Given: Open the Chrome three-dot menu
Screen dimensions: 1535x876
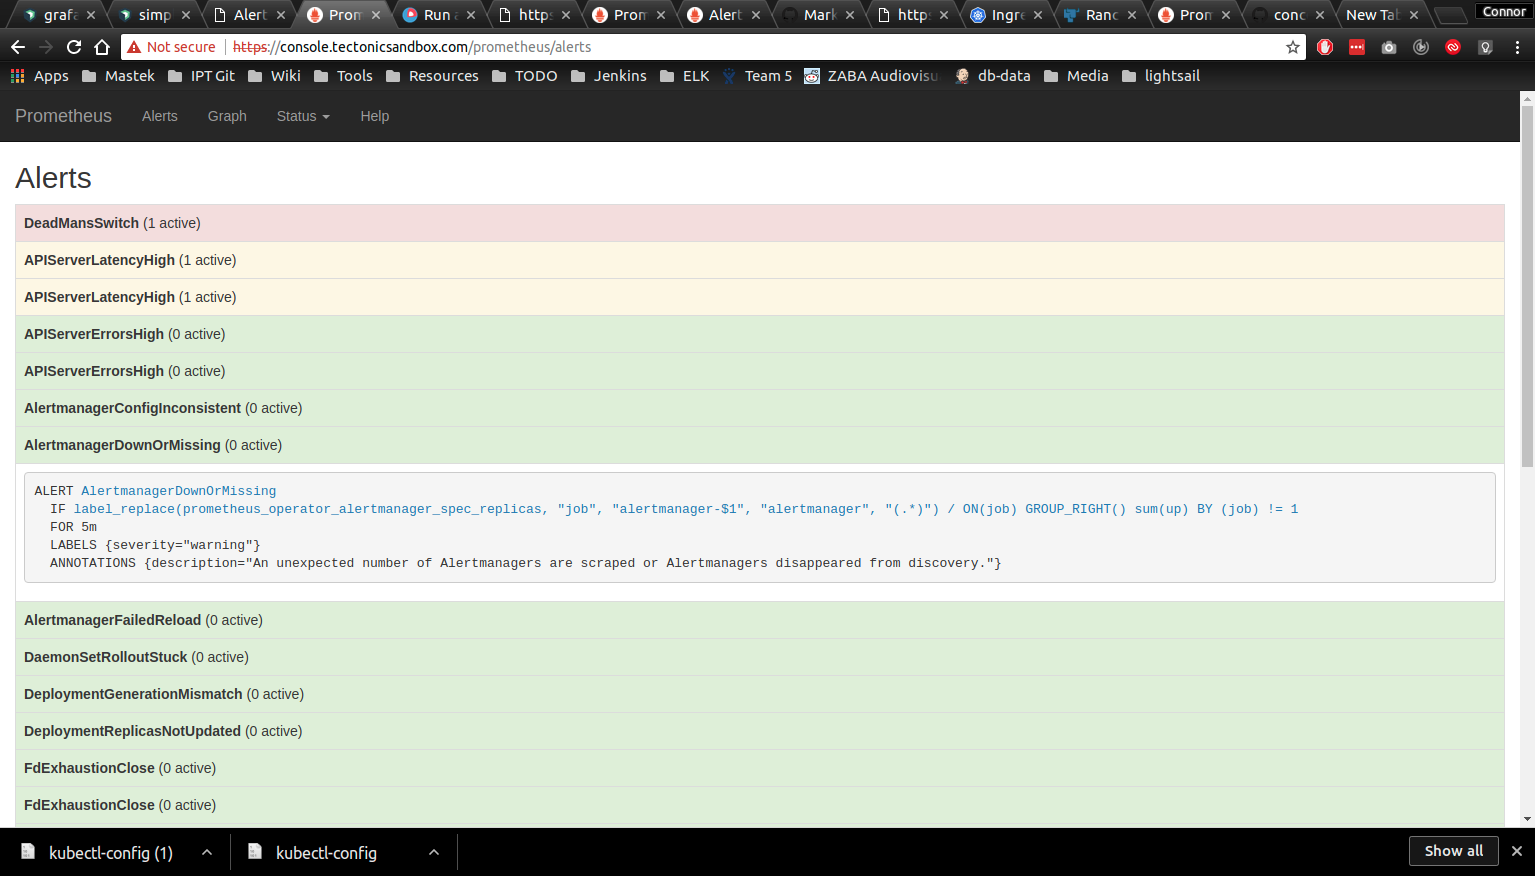Looking at the screenshot, I should [1517, 47].
